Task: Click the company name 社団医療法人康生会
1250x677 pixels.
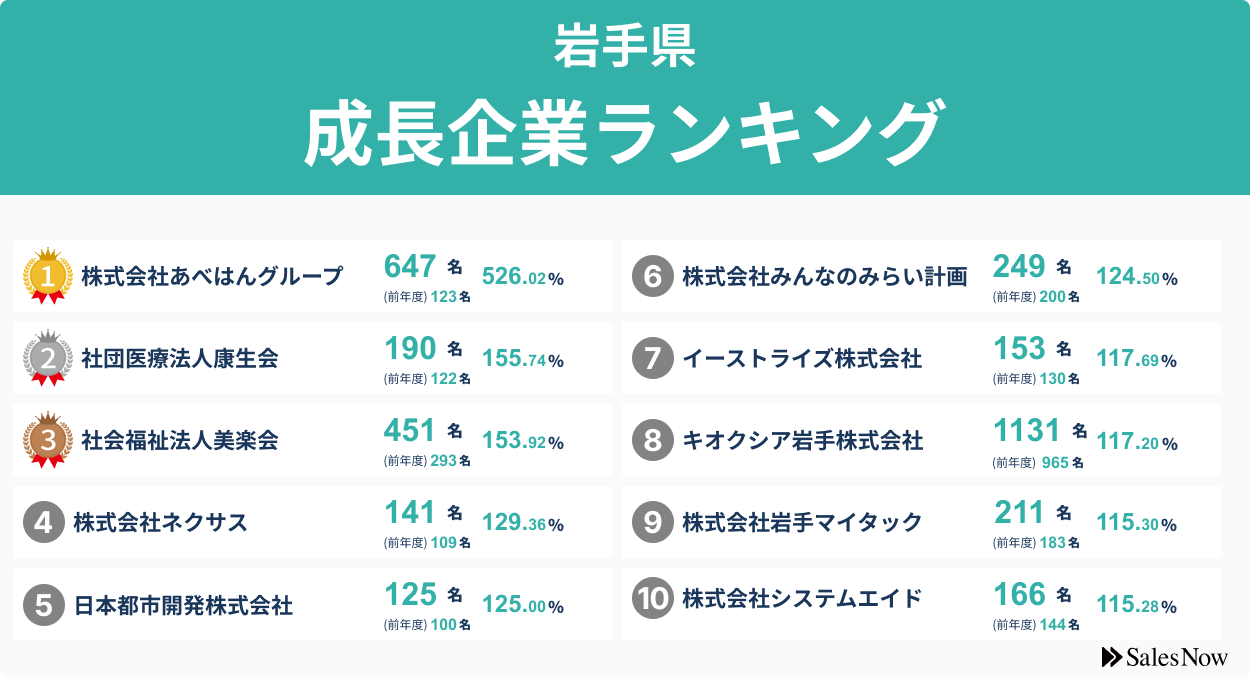Action: tap(180, 358)
